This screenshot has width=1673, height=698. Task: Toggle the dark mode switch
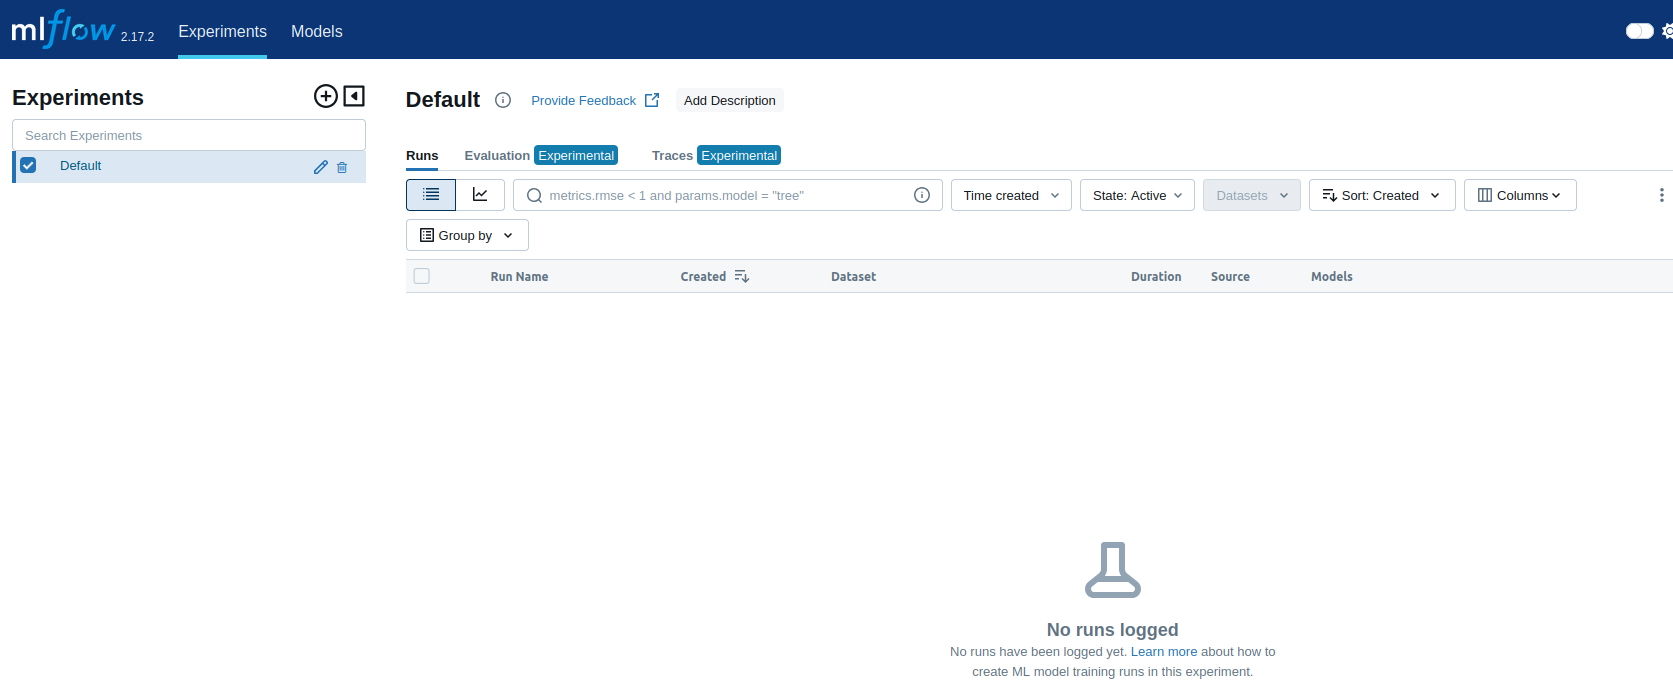[x=1640, y=31]
